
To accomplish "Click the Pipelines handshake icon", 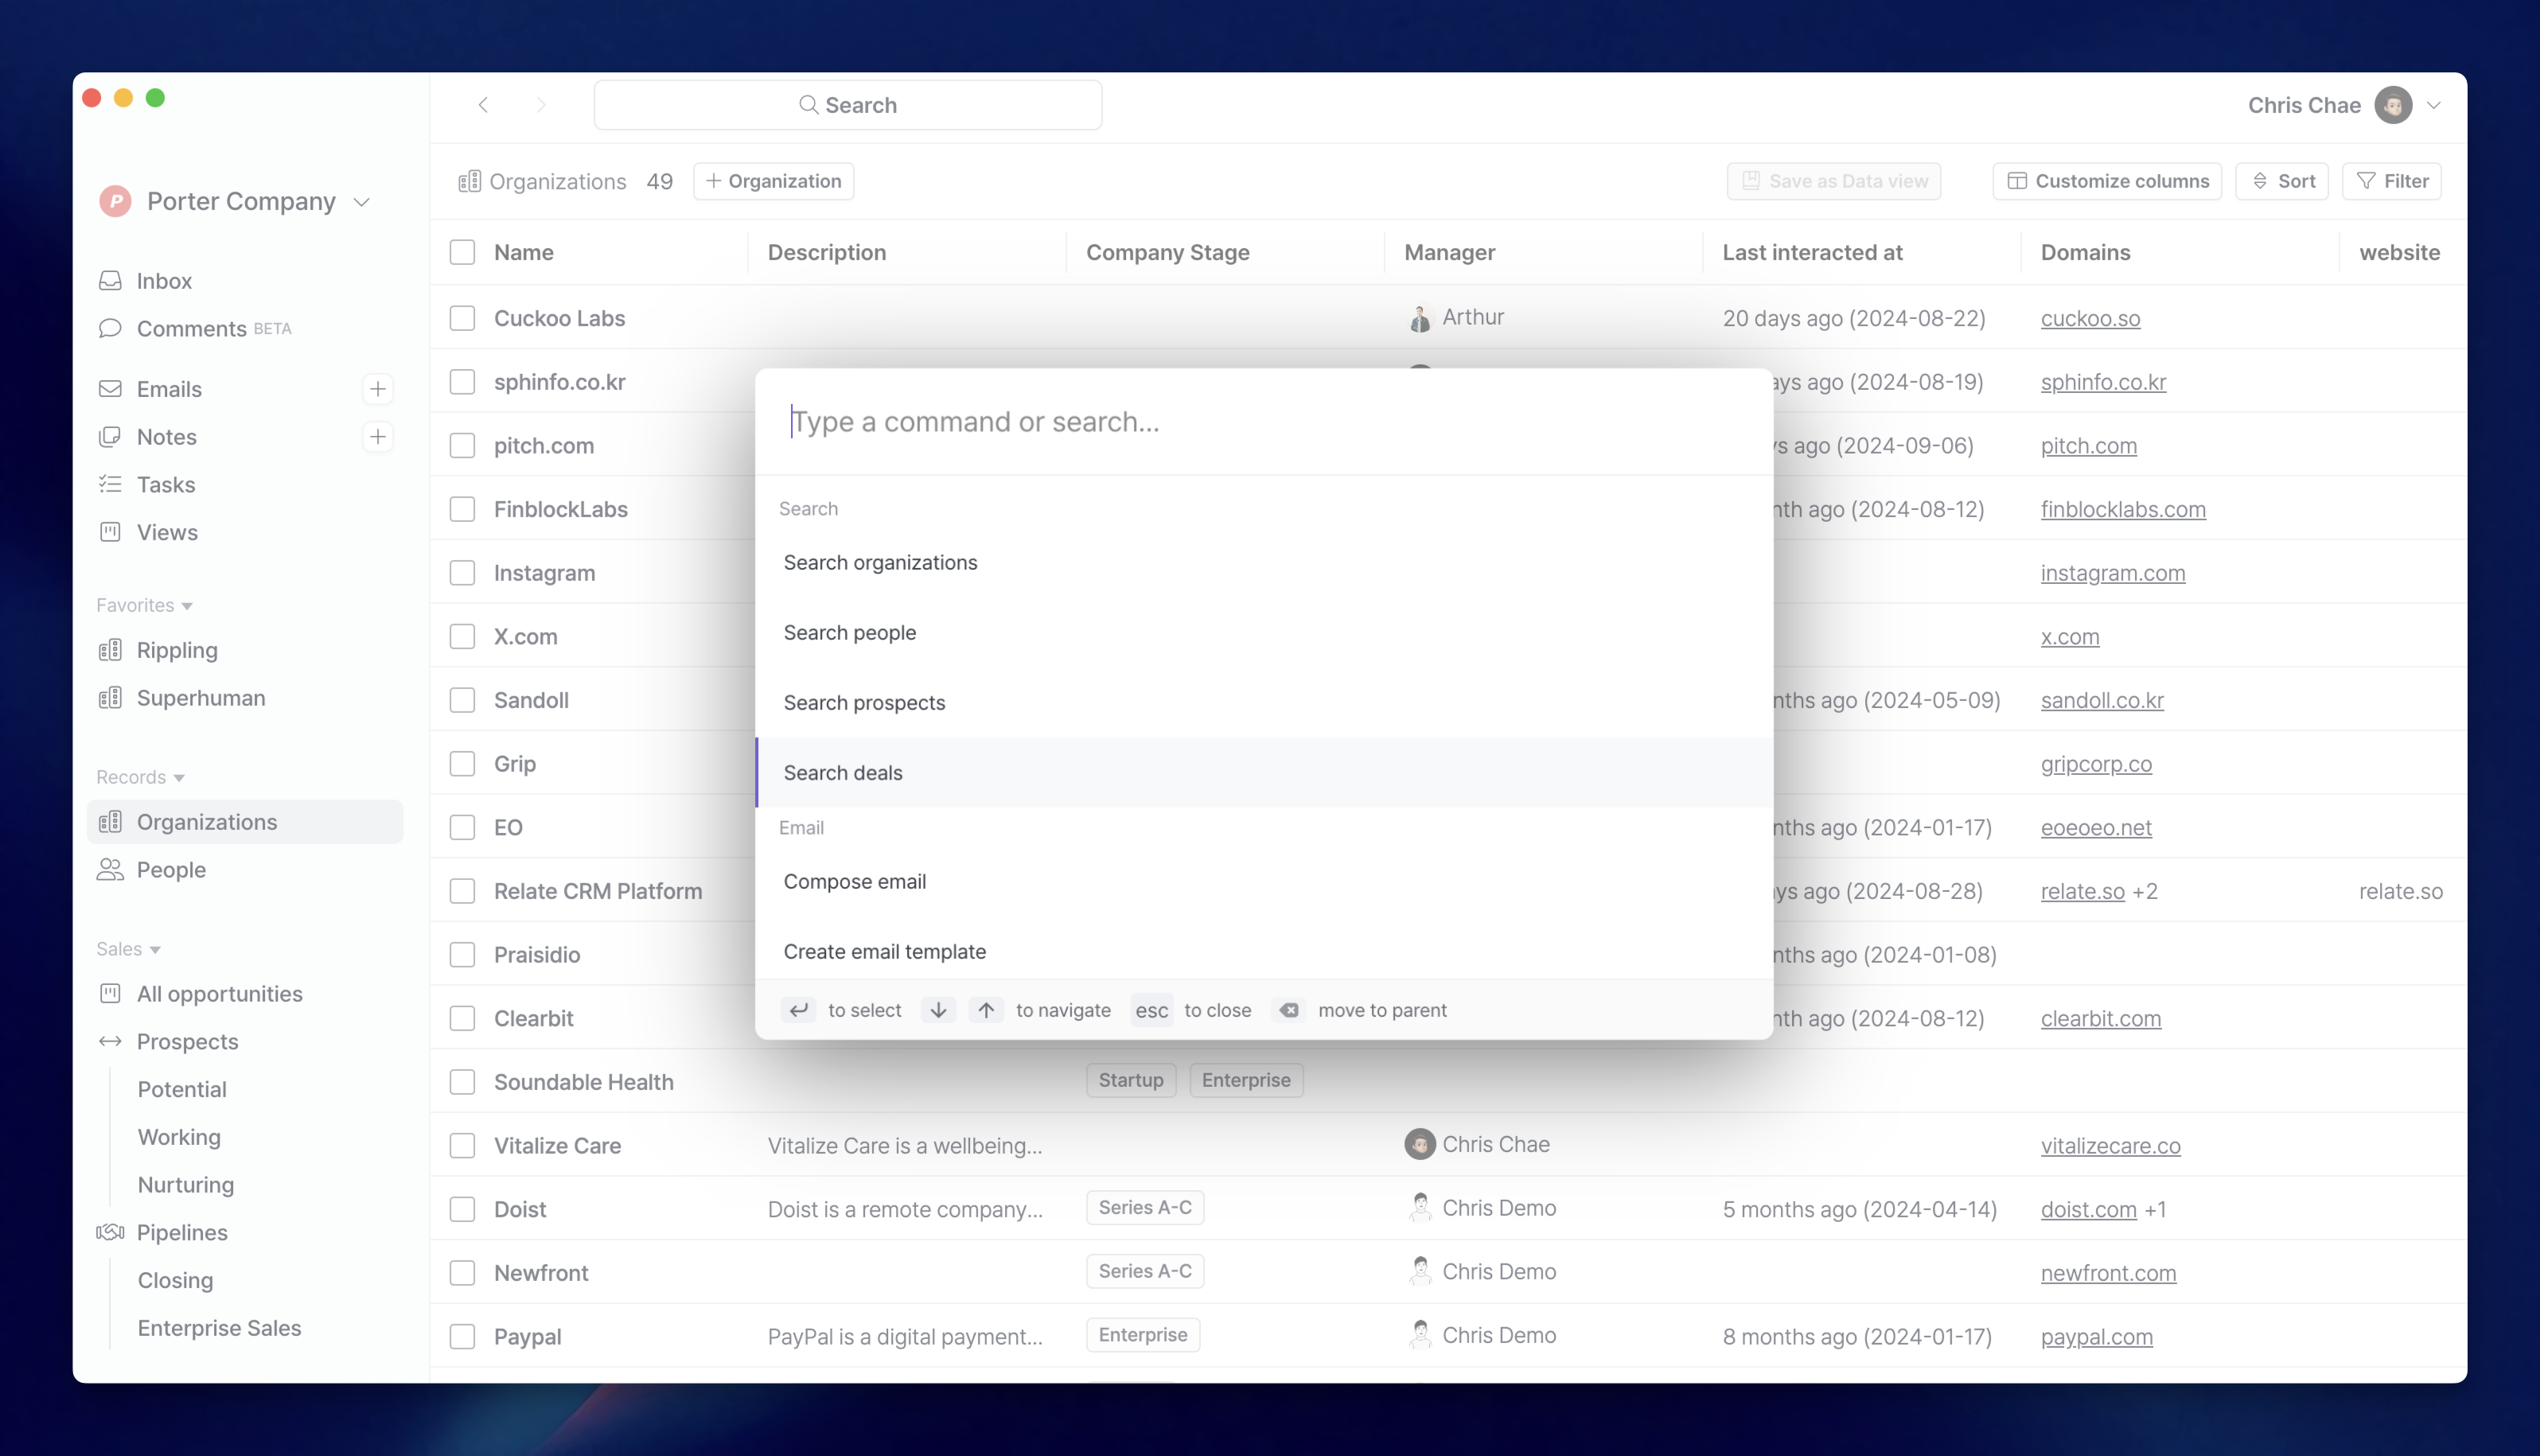I will [110, 1233].
